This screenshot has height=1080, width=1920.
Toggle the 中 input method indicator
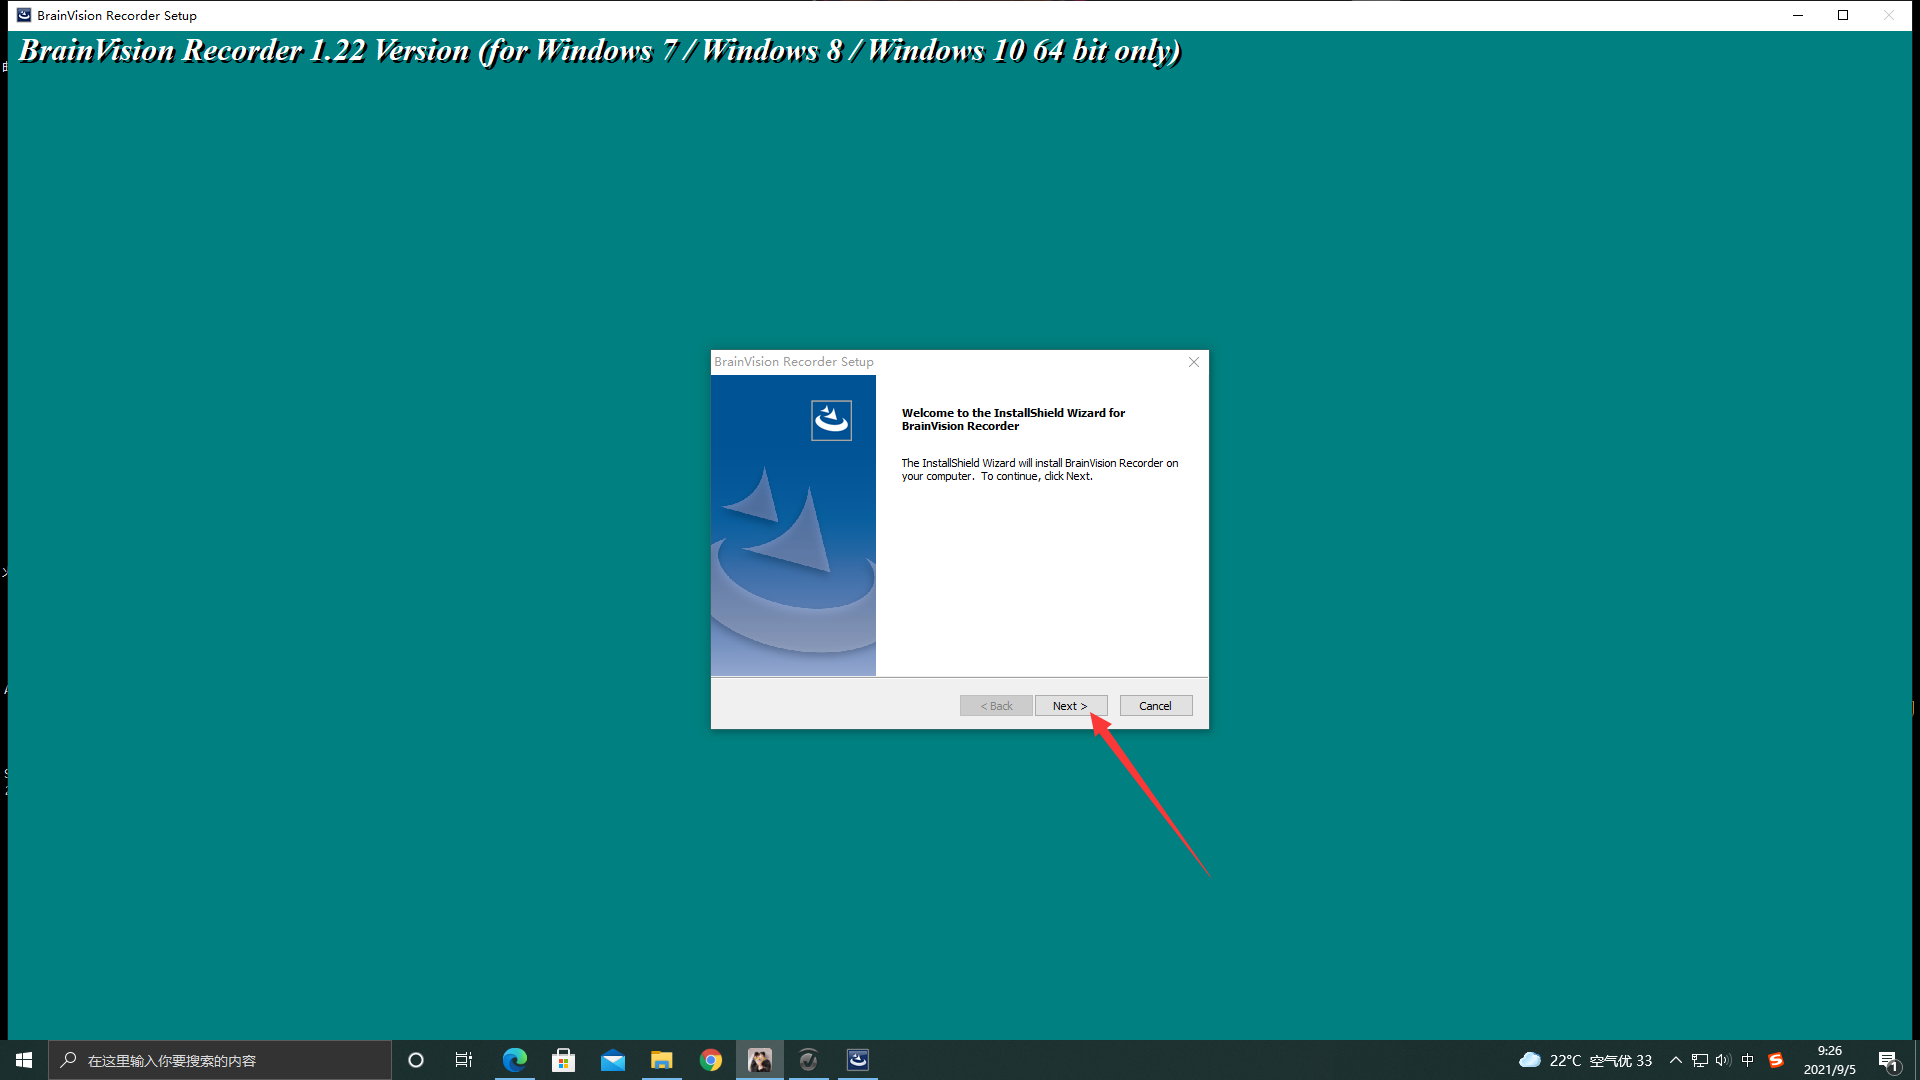[x=1749, y=1060]
